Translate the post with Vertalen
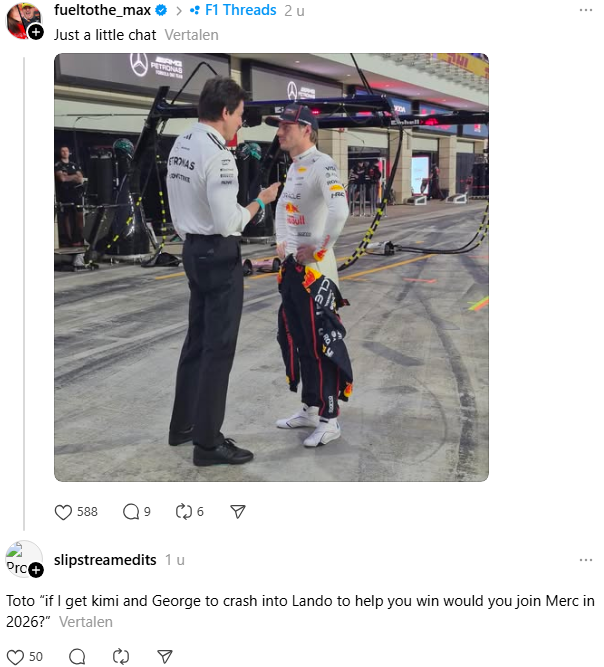This screenshot has width=604, height=667. [x=191, y=35]
